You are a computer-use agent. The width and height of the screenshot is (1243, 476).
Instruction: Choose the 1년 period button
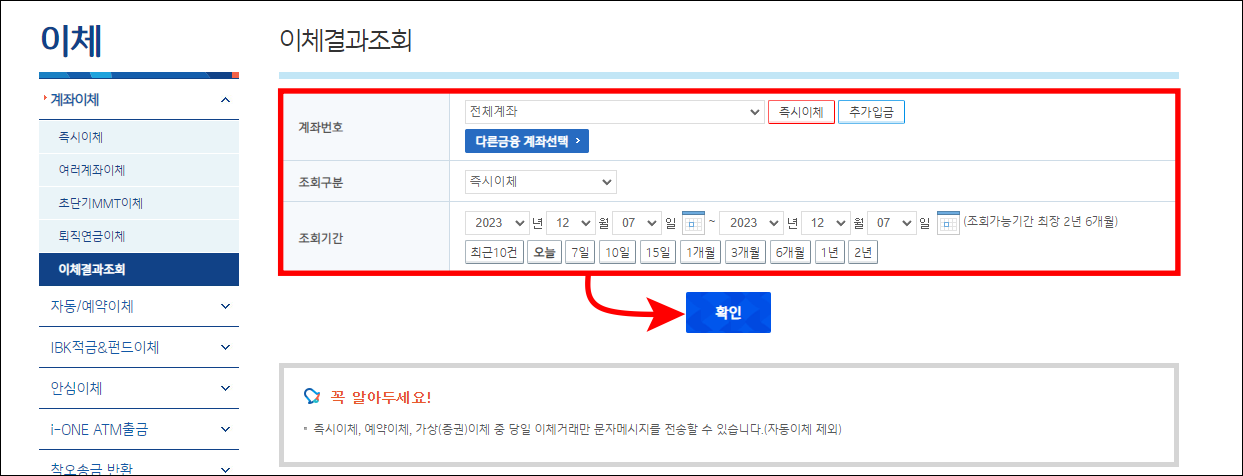pyautogui.click(x=829, y=252)
